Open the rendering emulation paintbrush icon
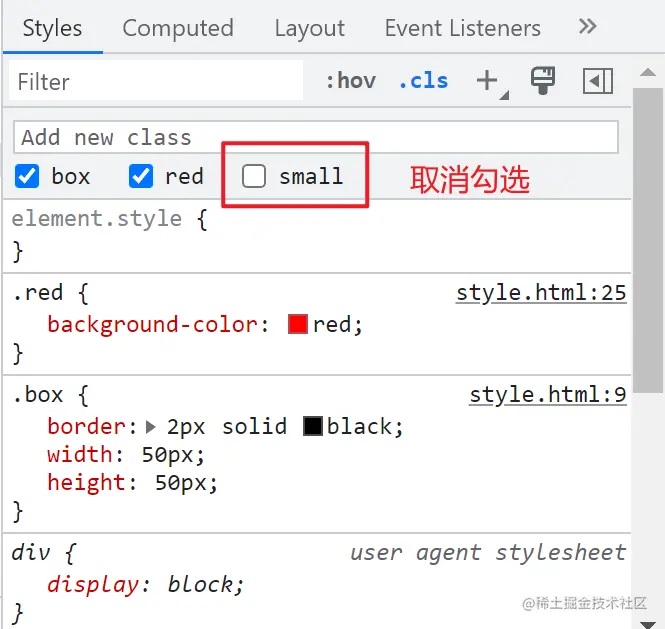Screen dimensions: 665x629 (543, 80)
